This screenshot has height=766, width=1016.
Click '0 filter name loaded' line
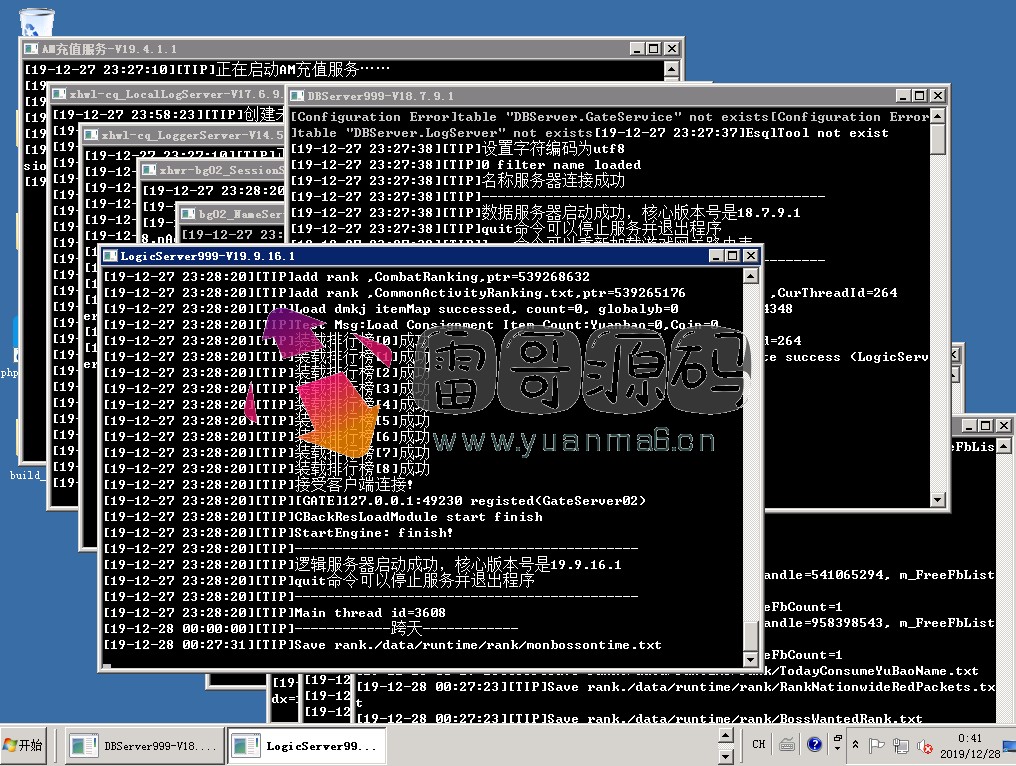coord(466,165)
